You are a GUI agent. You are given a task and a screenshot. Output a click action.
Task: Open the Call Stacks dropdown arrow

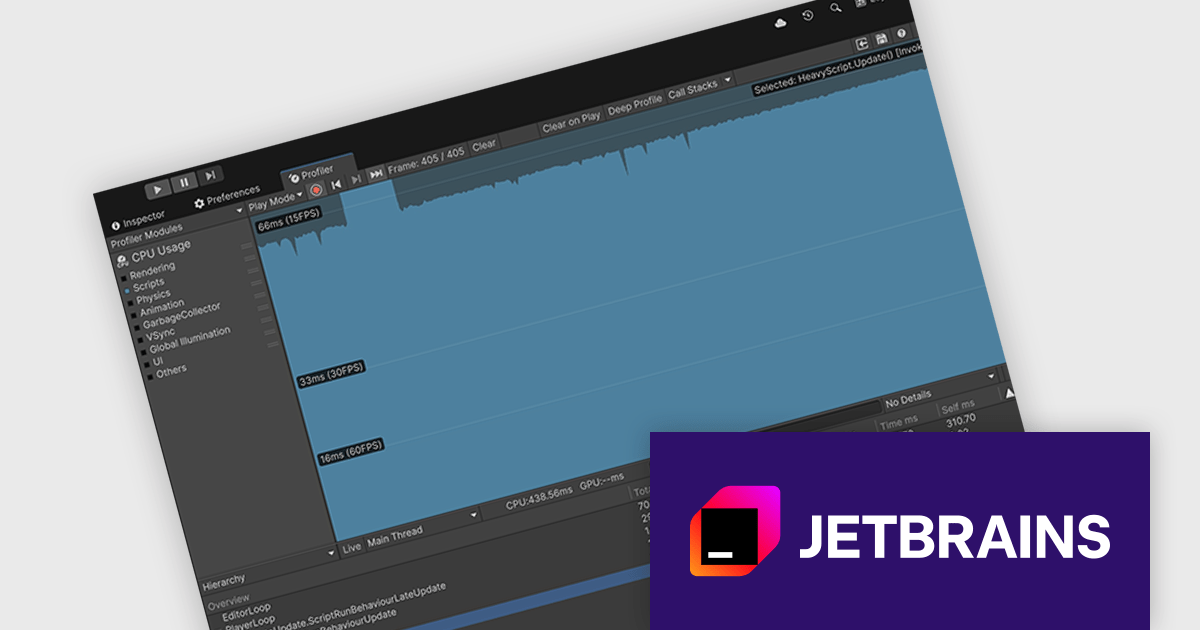[x=727, y=80]
